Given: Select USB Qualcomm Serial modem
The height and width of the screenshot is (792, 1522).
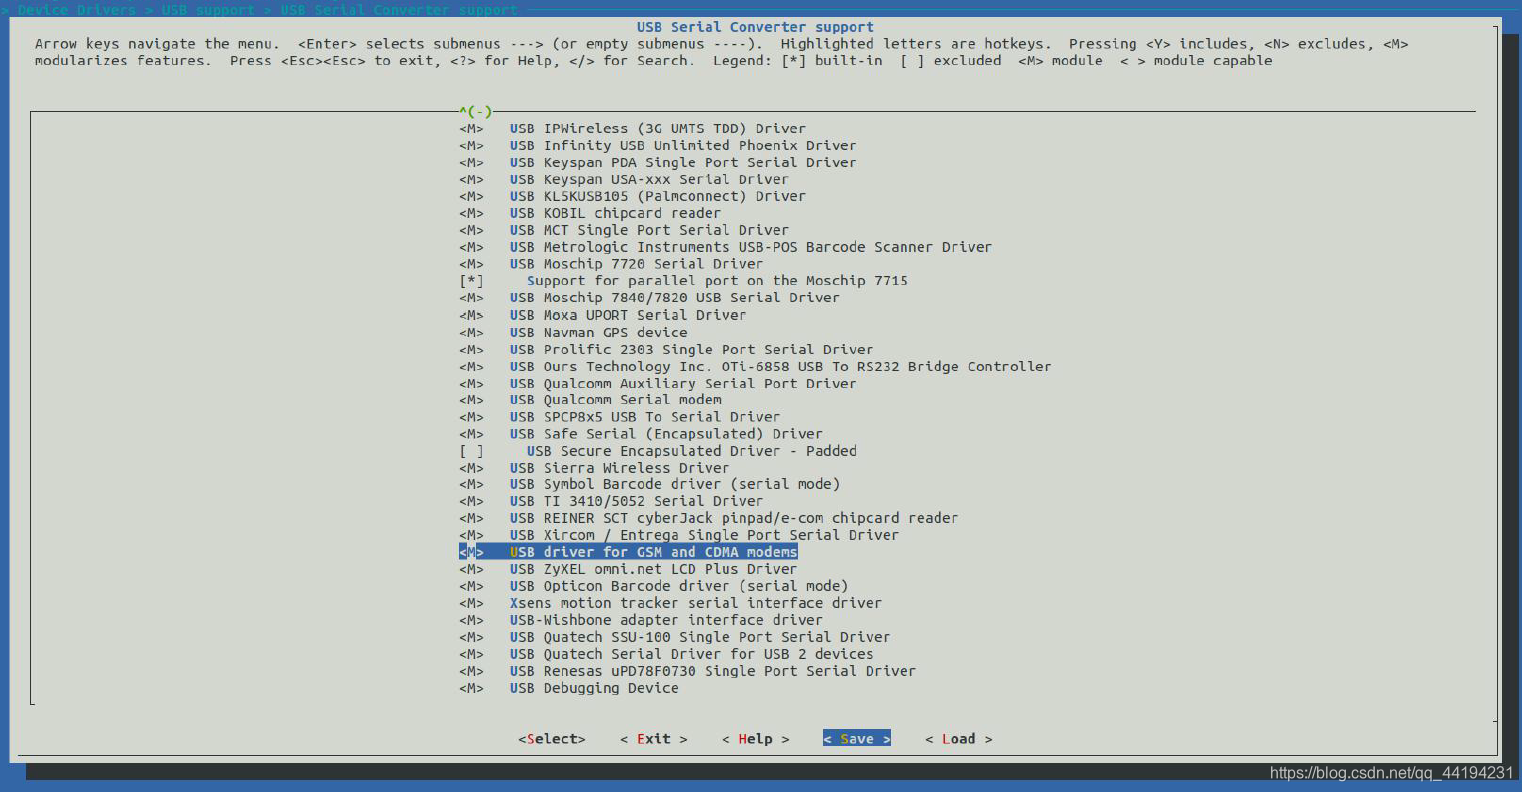Looking at the screenshot, I should point(615,400).
